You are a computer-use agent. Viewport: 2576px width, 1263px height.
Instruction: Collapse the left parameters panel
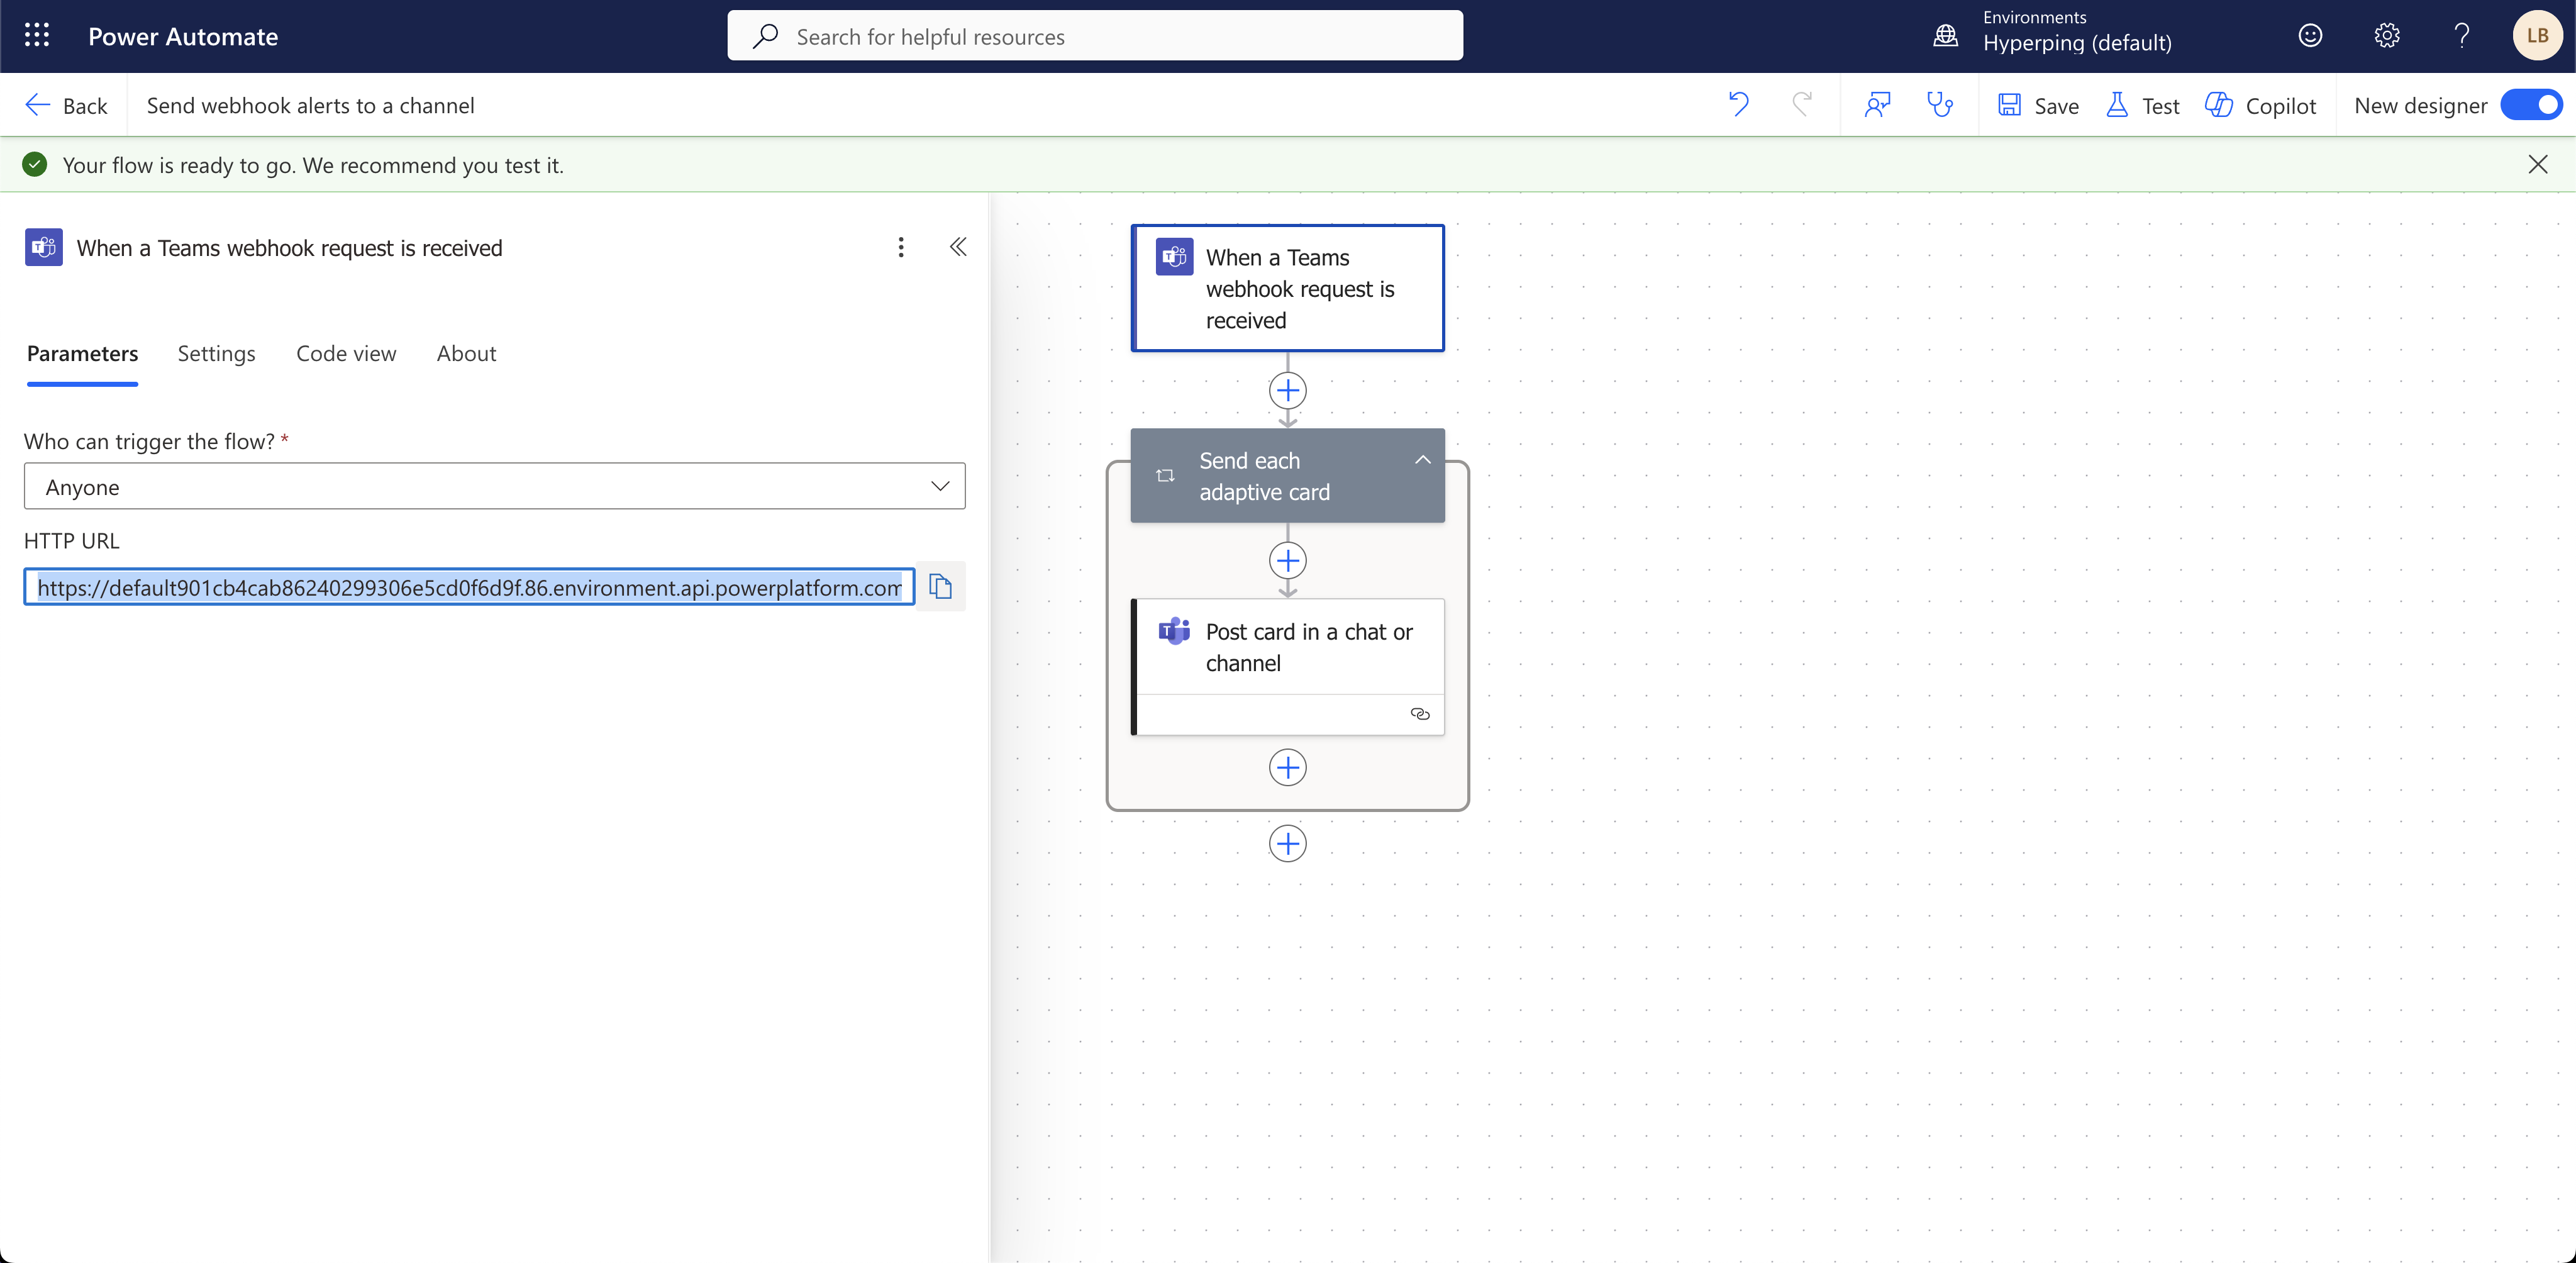pos(958,247)
